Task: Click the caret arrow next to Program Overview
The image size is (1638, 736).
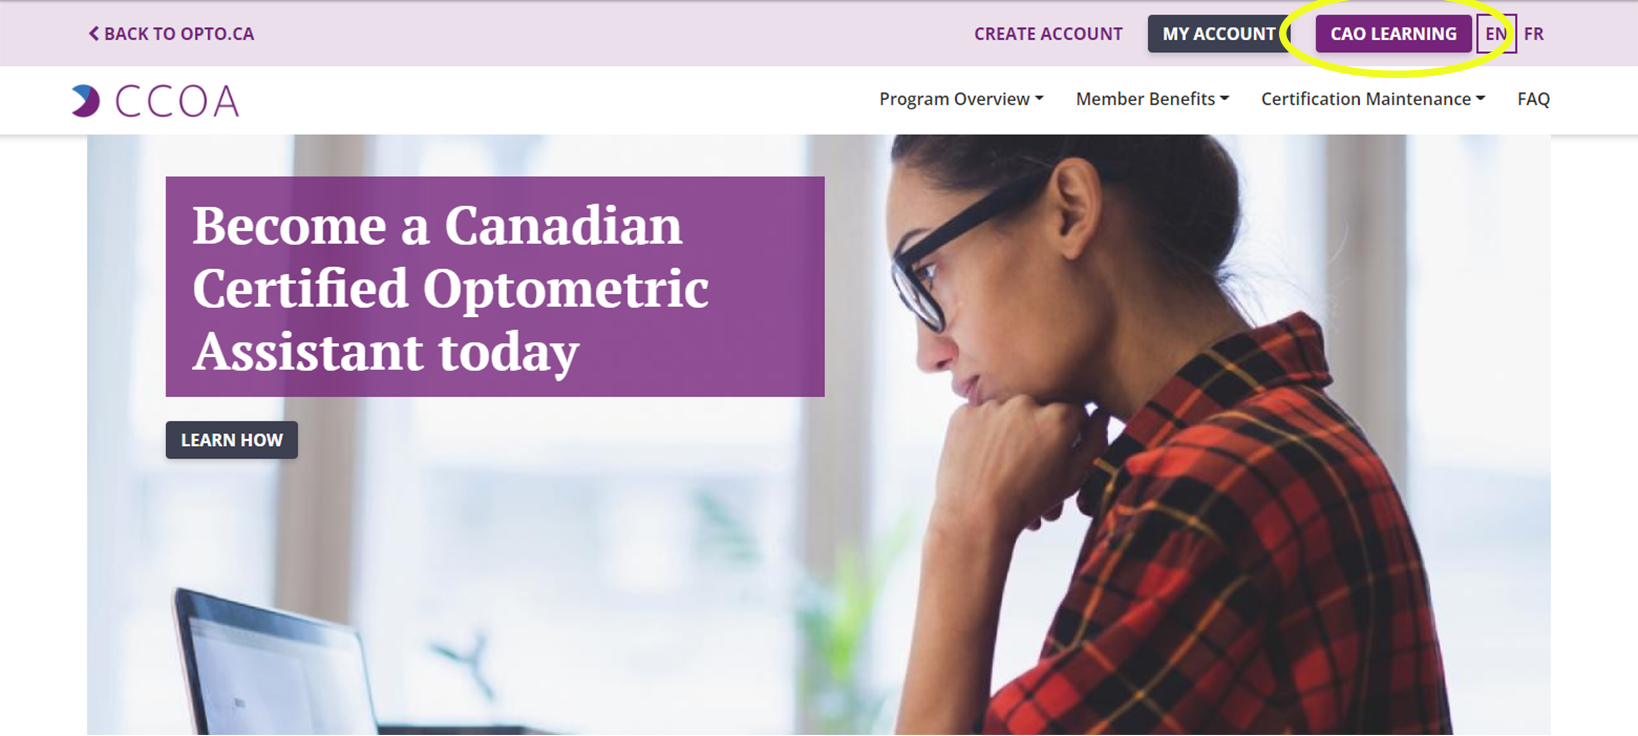Action: 1039,98
